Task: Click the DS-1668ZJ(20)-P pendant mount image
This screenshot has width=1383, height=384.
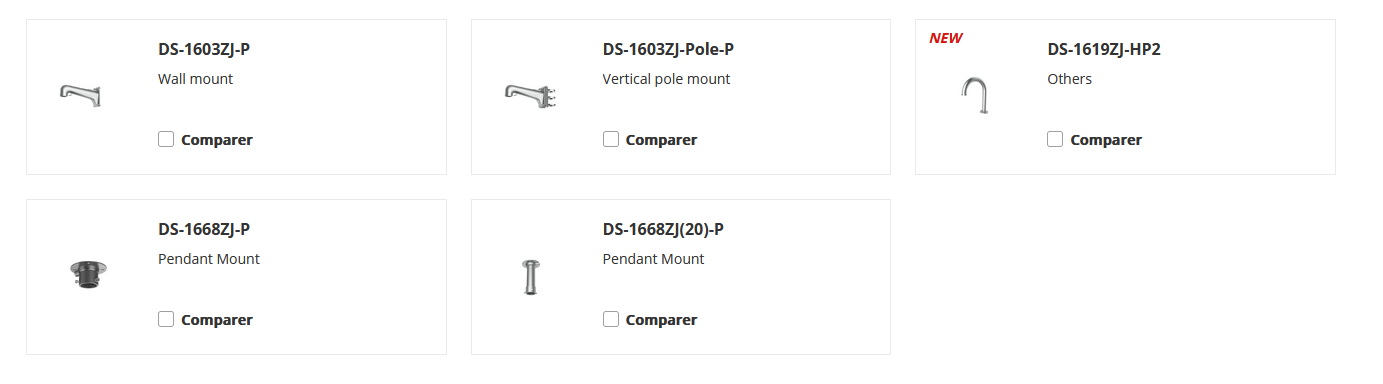Action: [x=529, y=276]
